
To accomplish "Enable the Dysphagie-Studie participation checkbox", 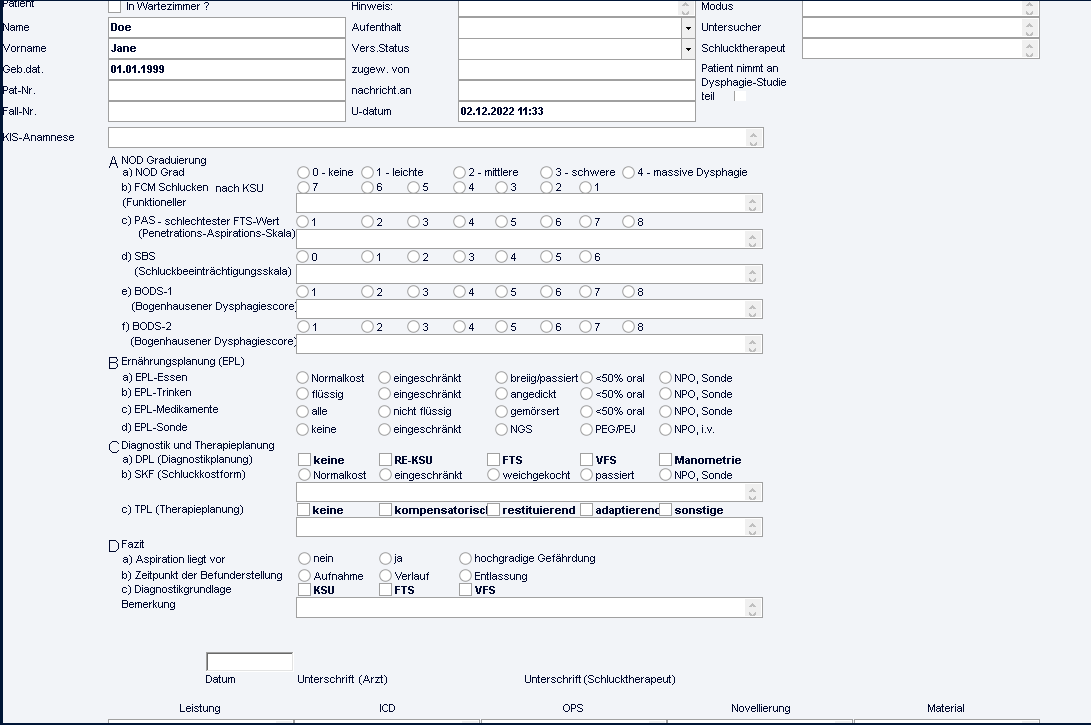I will 740,96.
